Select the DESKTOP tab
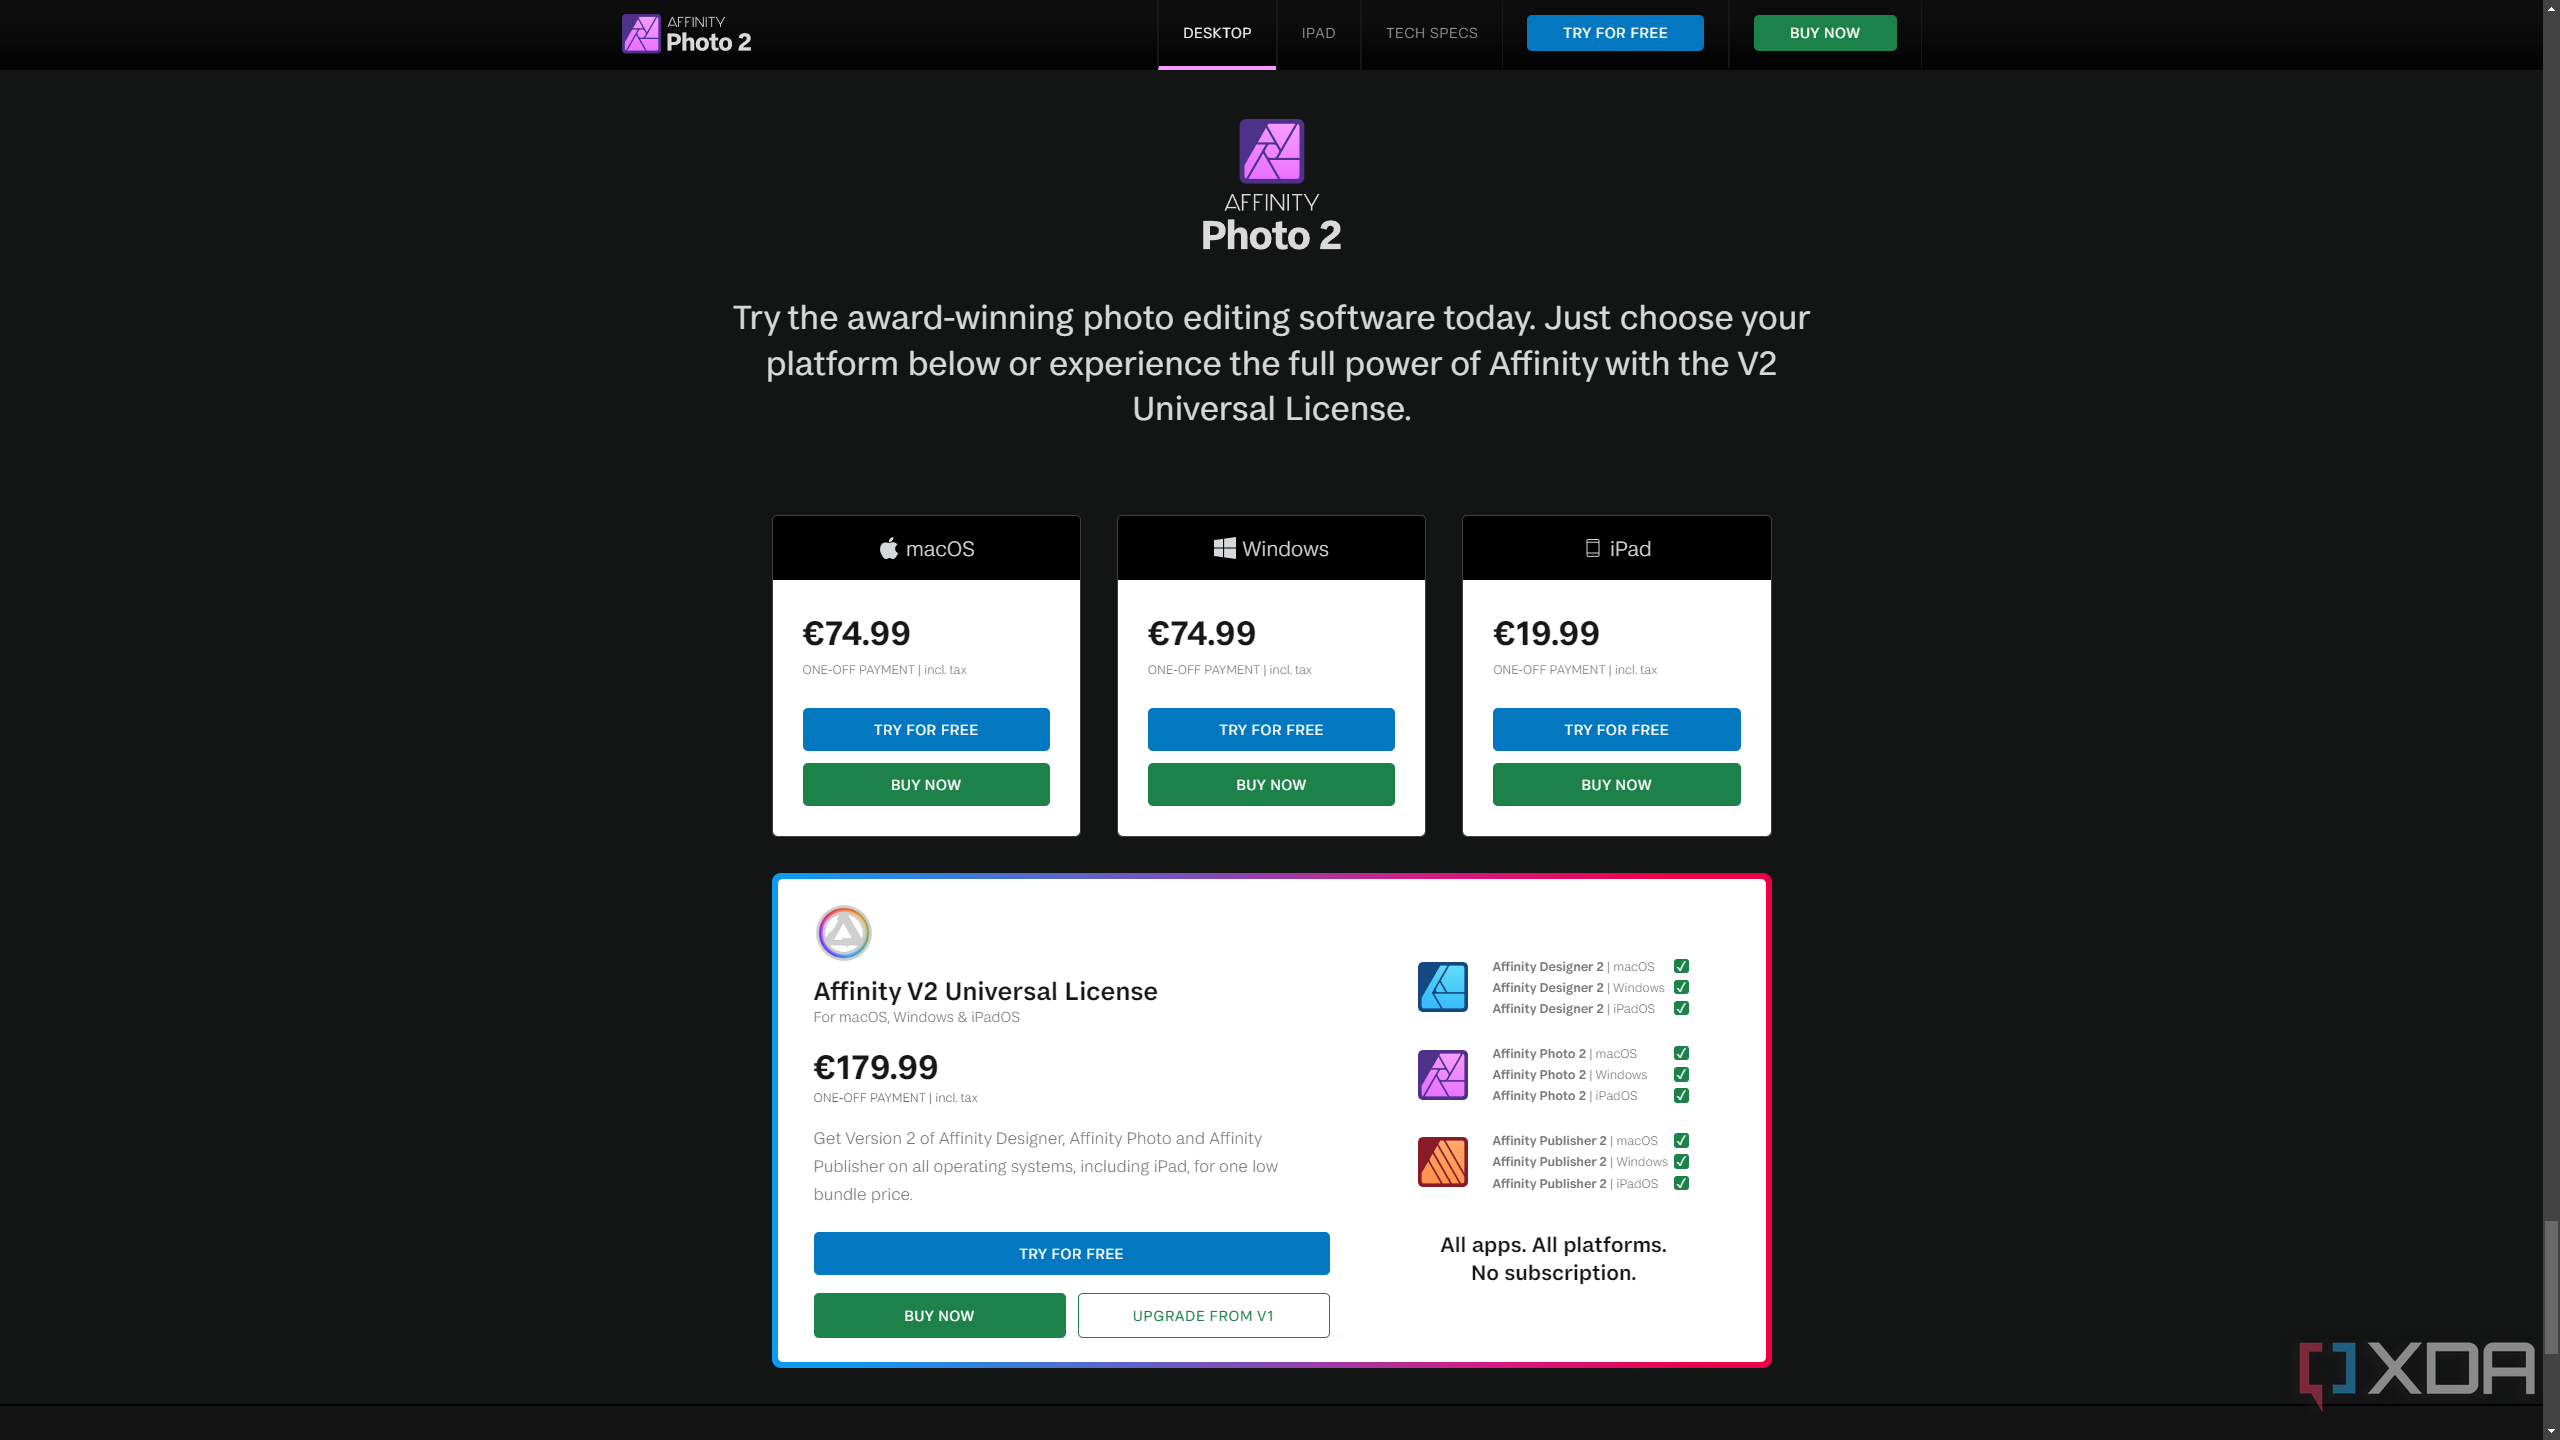 (x=1217, y=32)
